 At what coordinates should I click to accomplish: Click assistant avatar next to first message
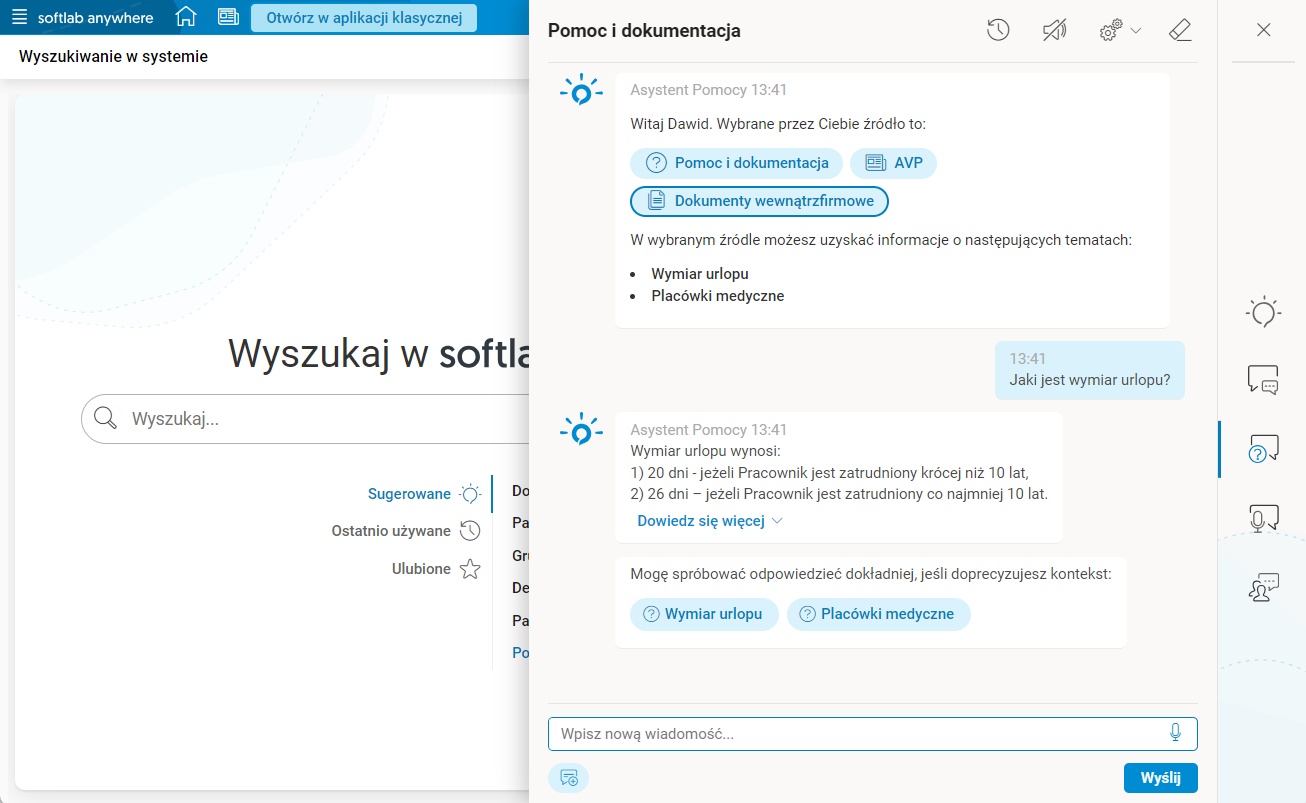point(581,92)
